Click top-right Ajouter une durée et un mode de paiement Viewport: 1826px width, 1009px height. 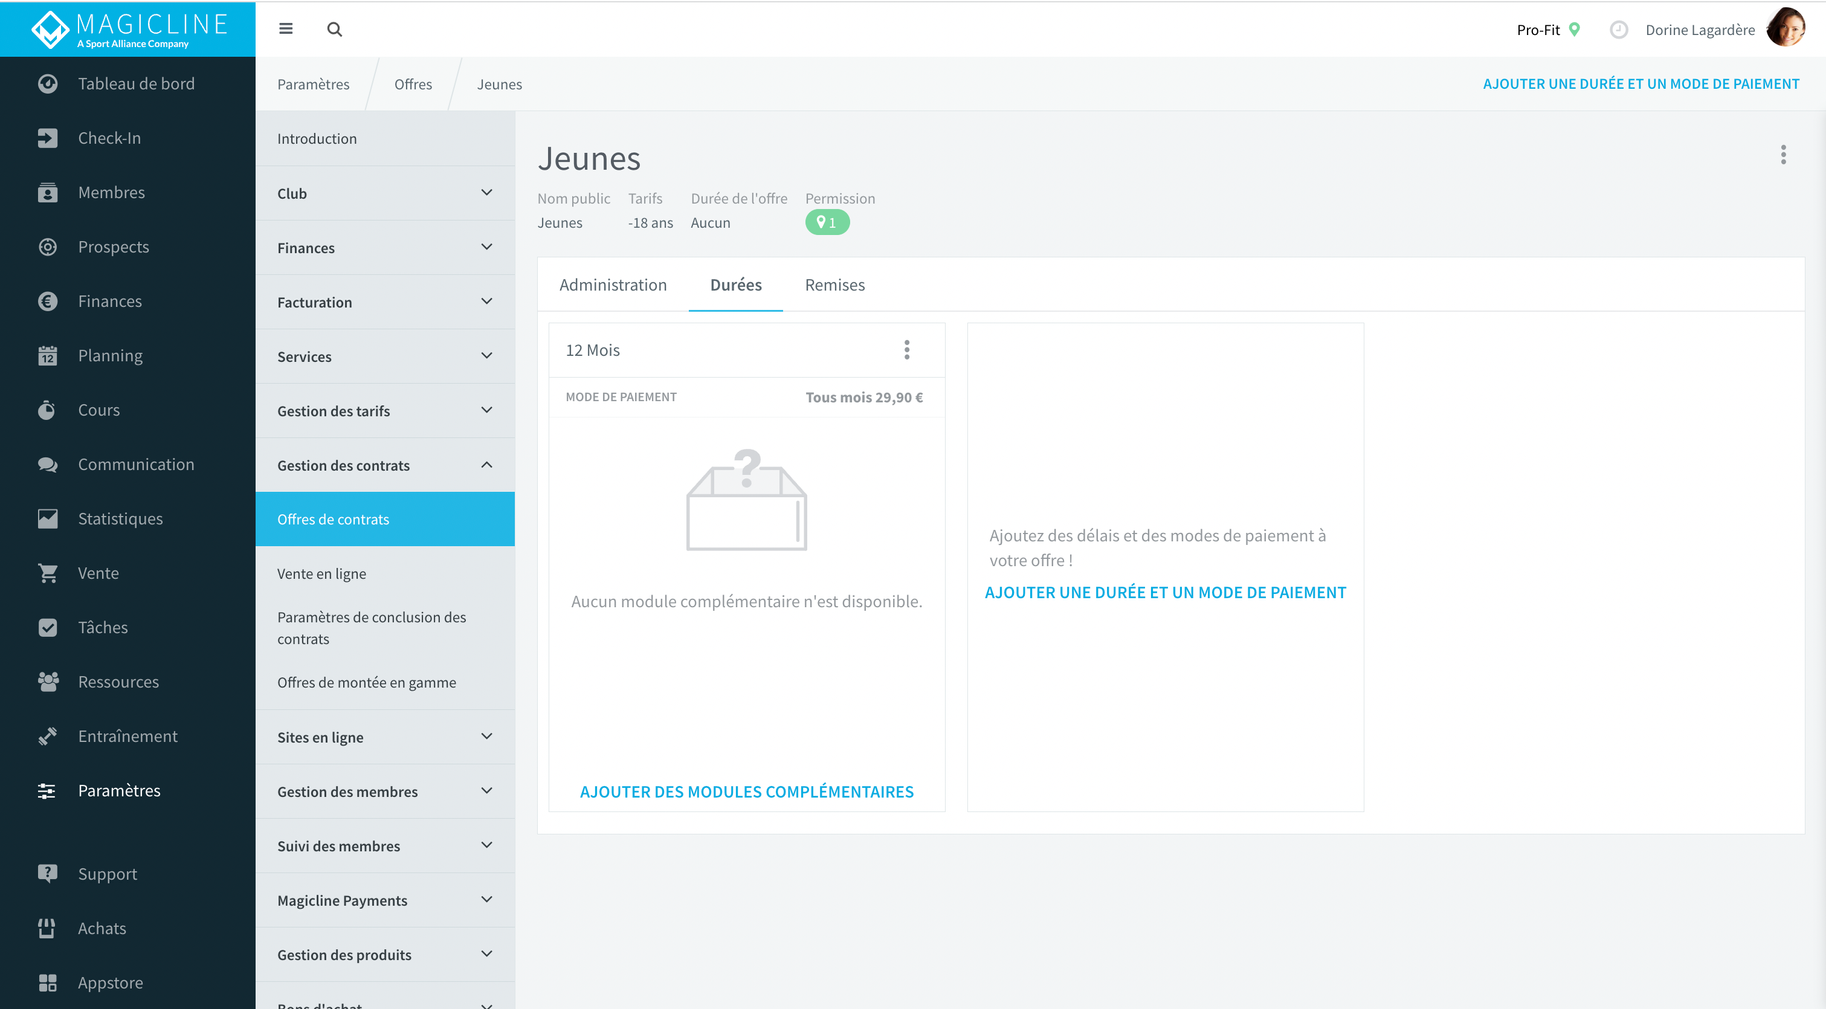1641,84
